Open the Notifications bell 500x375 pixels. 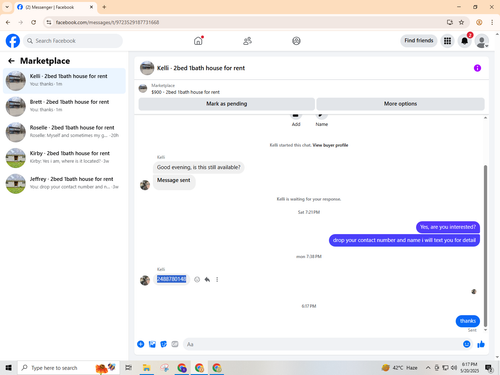click(464, 41)
